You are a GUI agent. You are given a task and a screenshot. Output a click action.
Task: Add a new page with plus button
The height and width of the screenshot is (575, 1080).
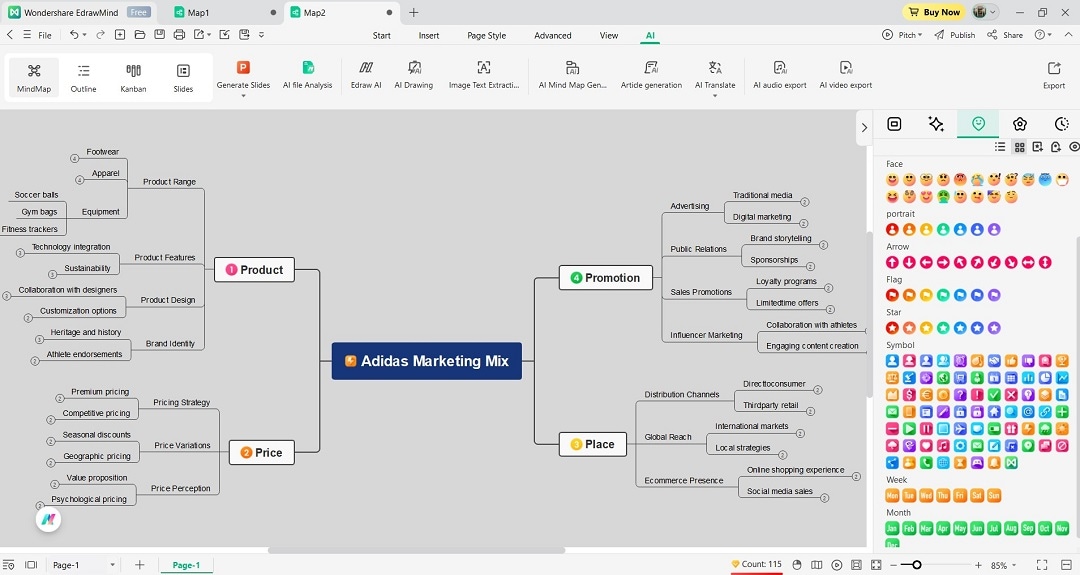(140, 565)
